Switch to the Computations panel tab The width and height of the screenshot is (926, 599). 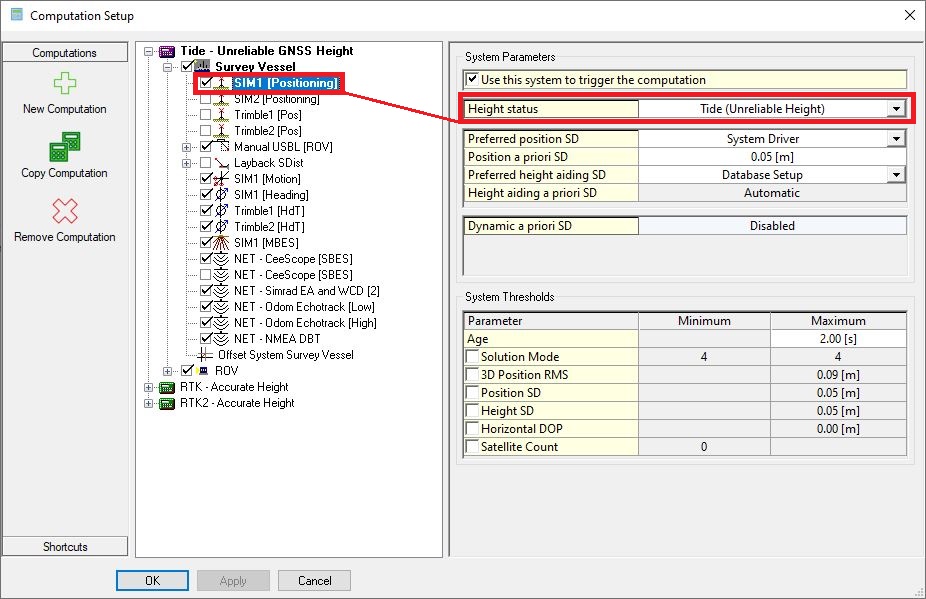[x=65, y=53]
